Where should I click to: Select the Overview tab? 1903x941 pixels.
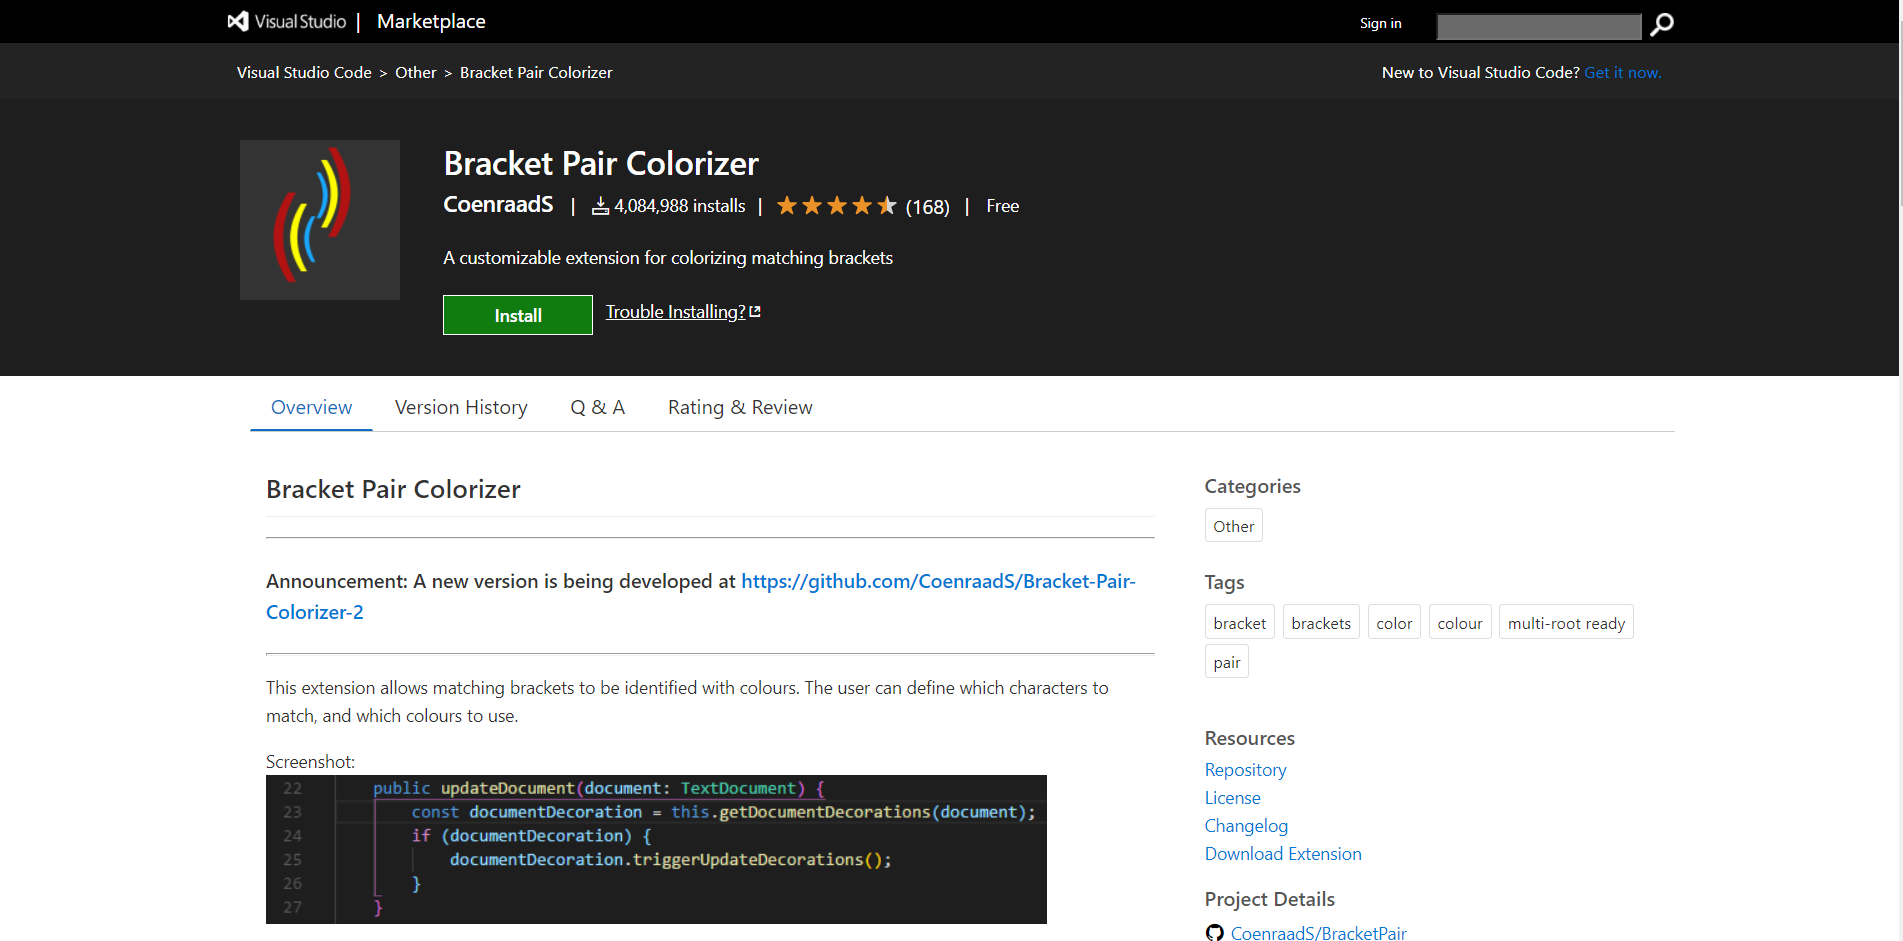click(x=311, y=407)
